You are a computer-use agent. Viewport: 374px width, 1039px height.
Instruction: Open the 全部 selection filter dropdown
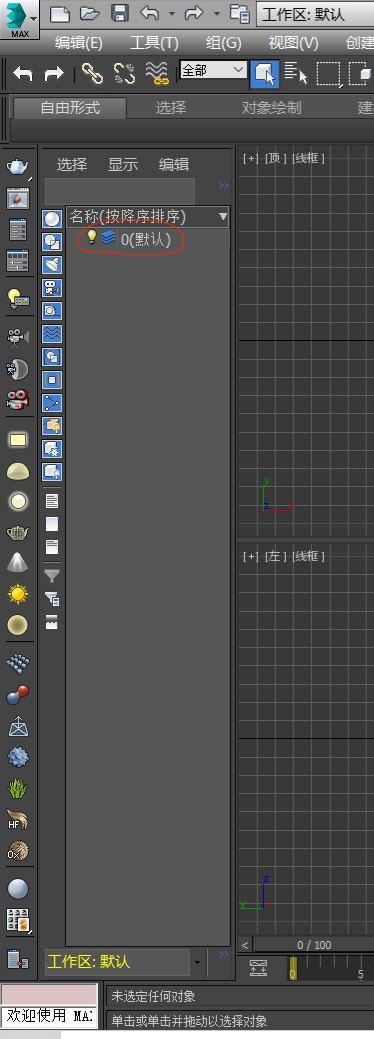tap(213, 70)
